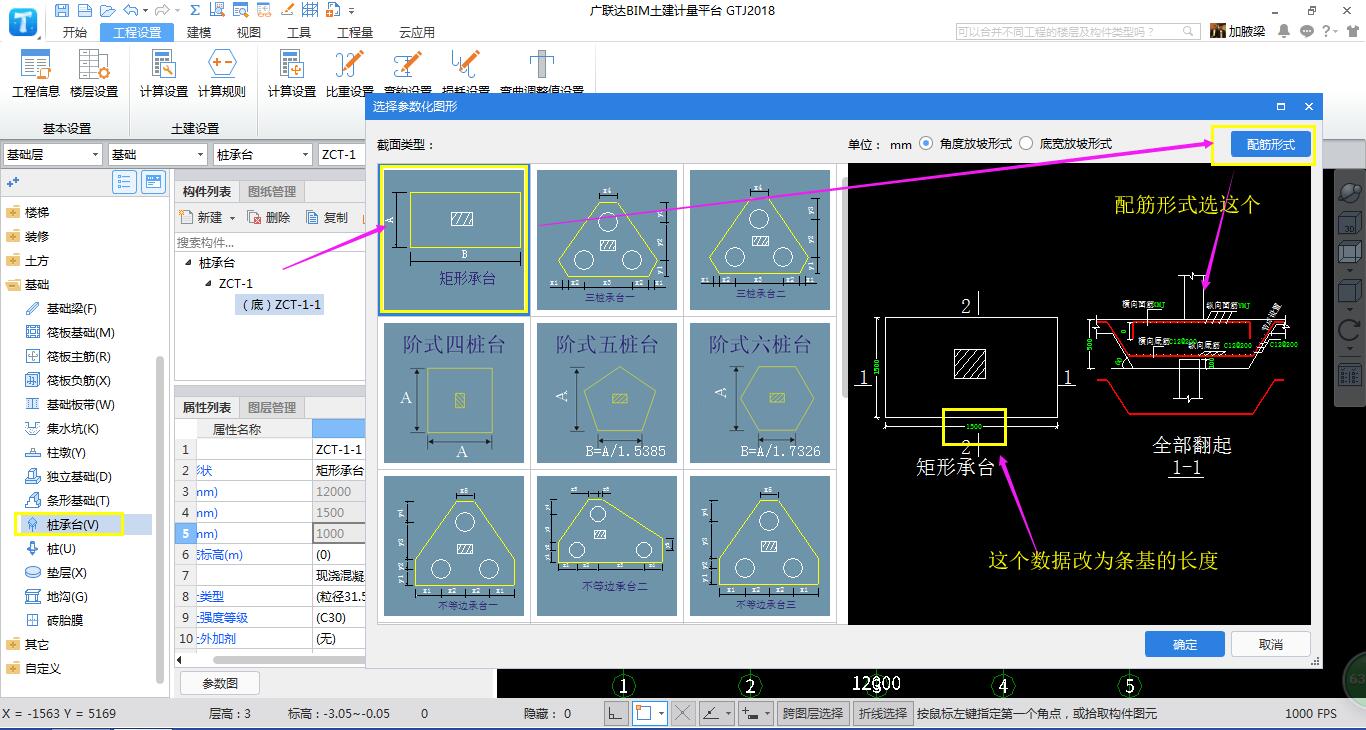This screenshot has width=1366, height=730.
Task: Select 砖胎膜 component type
Action: tap(65, 621)
